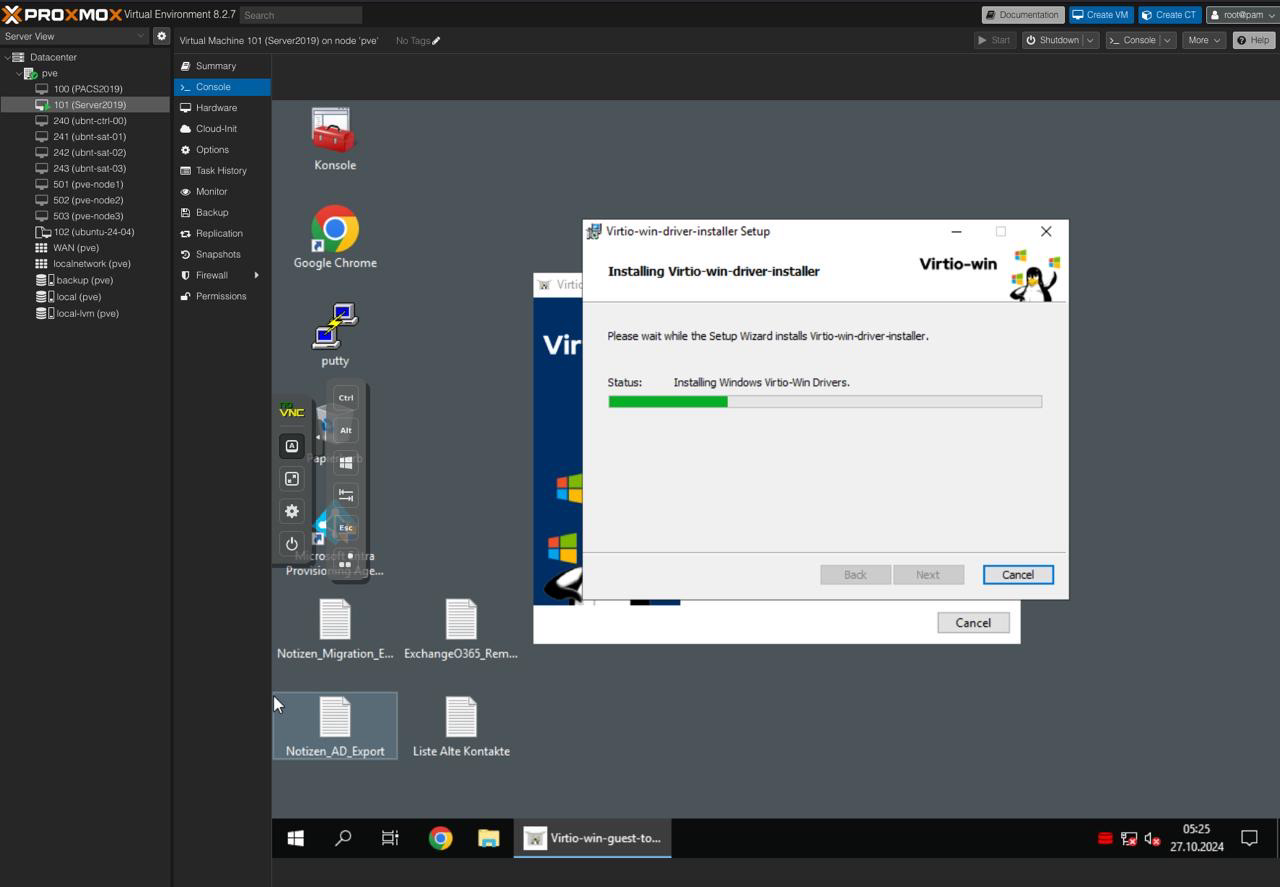Image resolution: width=1280 pixels, height=887 pixels.
Task: Open the Console dropdown arrow
Action: [x=1167, y=40]
